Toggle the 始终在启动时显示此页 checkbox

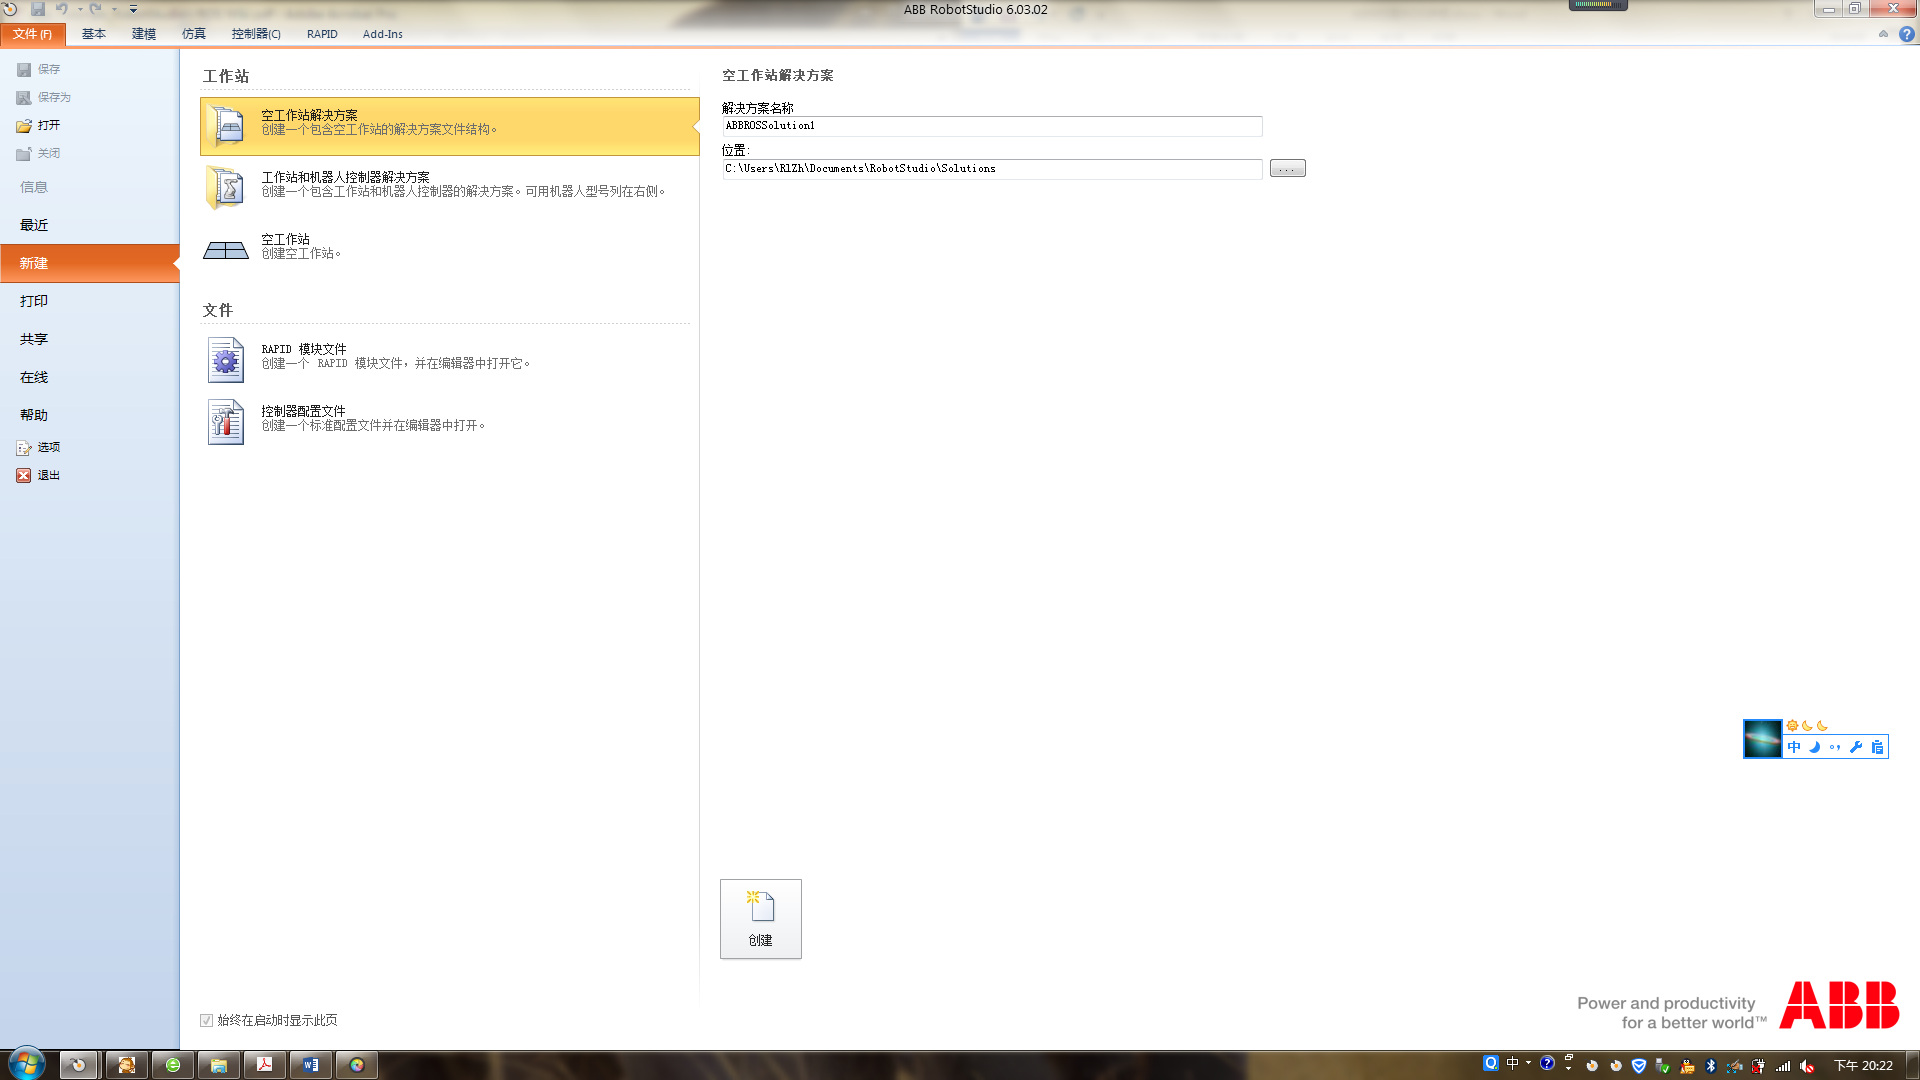[x=207, y=1020]
